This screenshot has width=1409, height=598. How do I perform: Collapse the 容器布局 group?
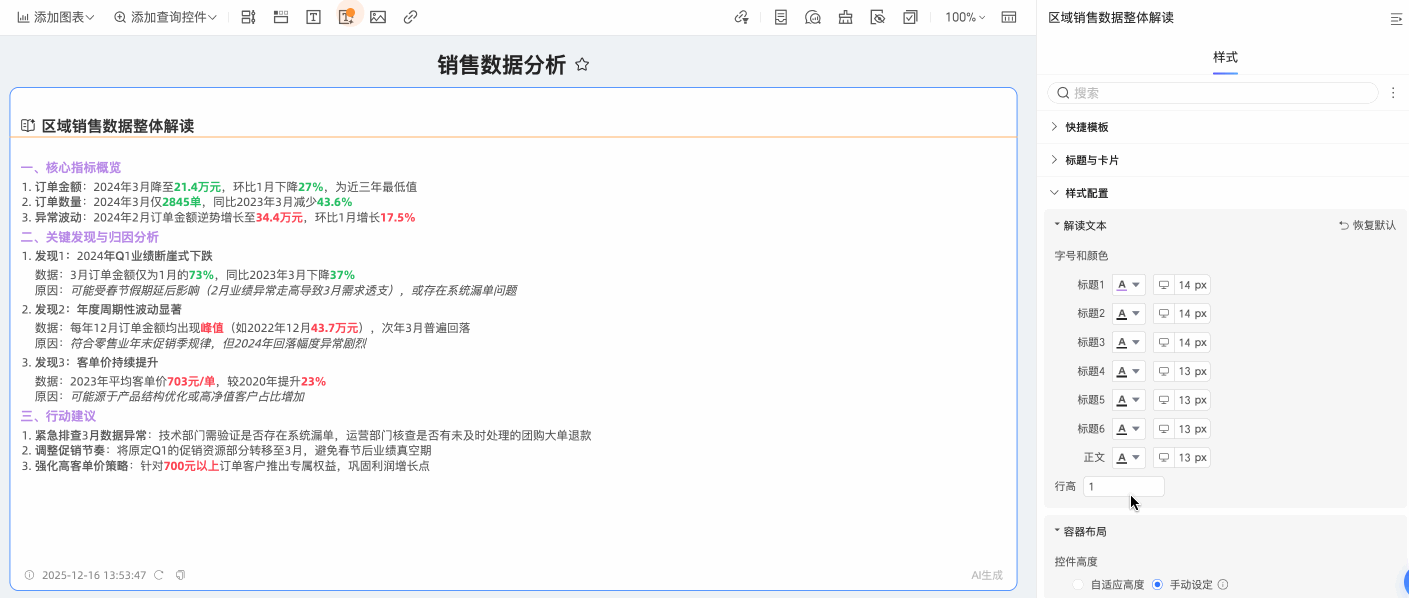coord(1079,532)
